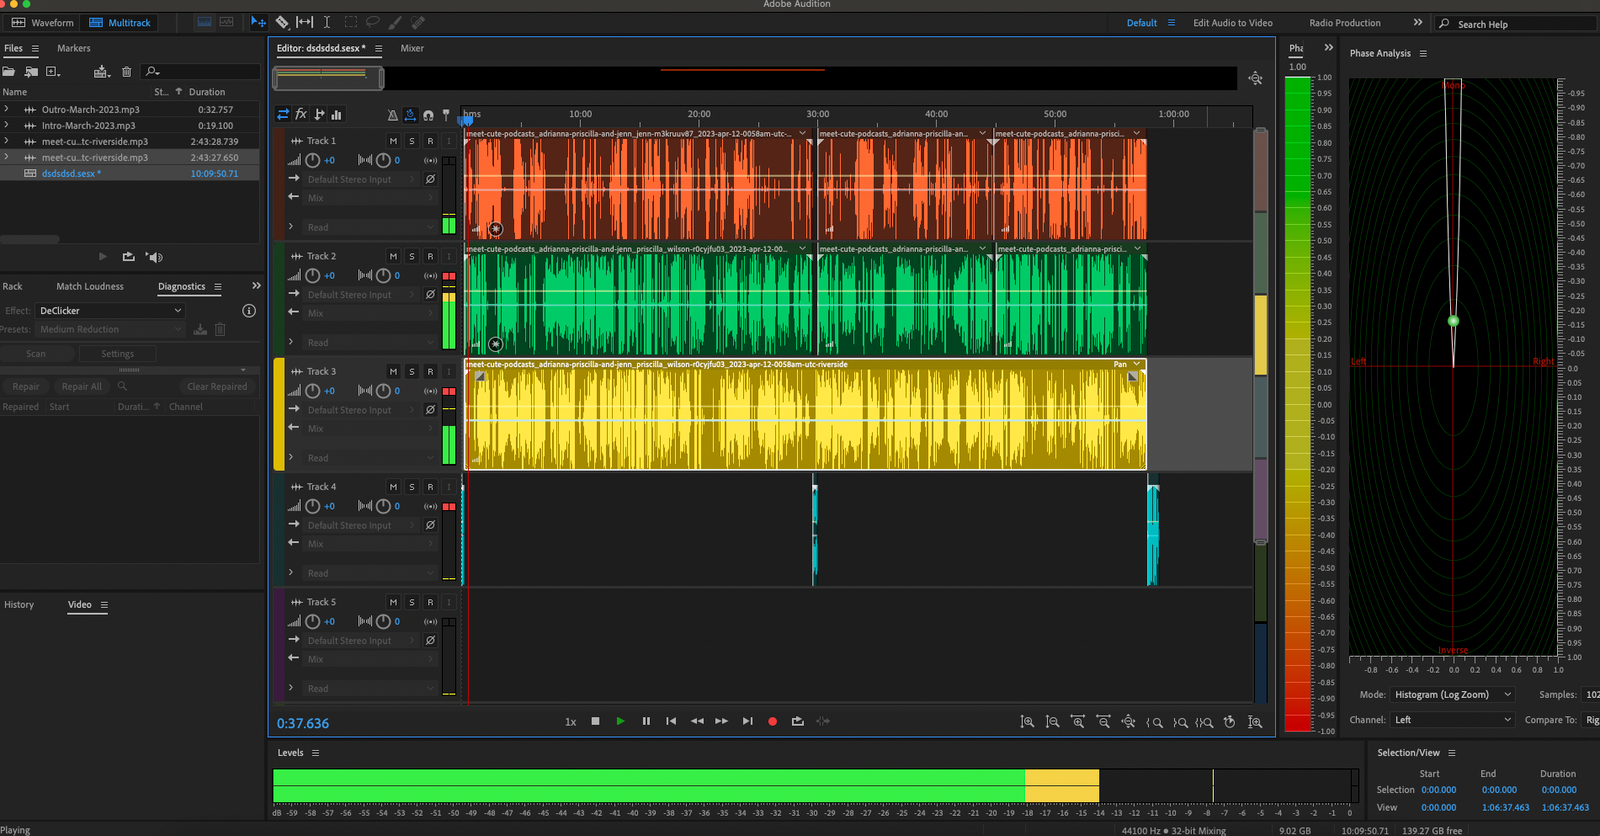Click the Scan button in Diagnostics
1600x836 pixels.
pos(36,354)
